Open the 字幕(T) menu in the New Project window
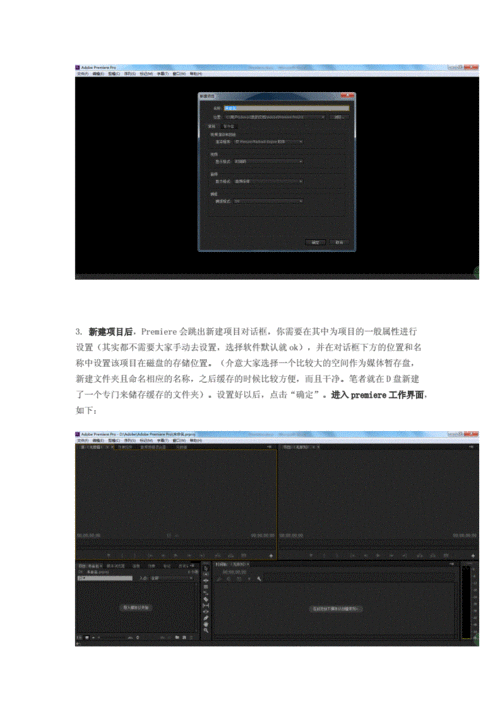Image resolution: width=500 pixels, height=707 pixels. tap(161, 73)
